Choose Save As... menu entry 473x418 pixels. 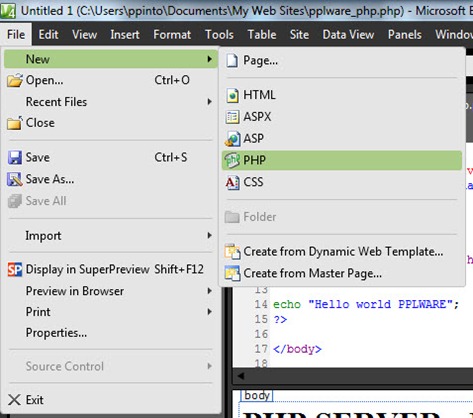[111, 179]
